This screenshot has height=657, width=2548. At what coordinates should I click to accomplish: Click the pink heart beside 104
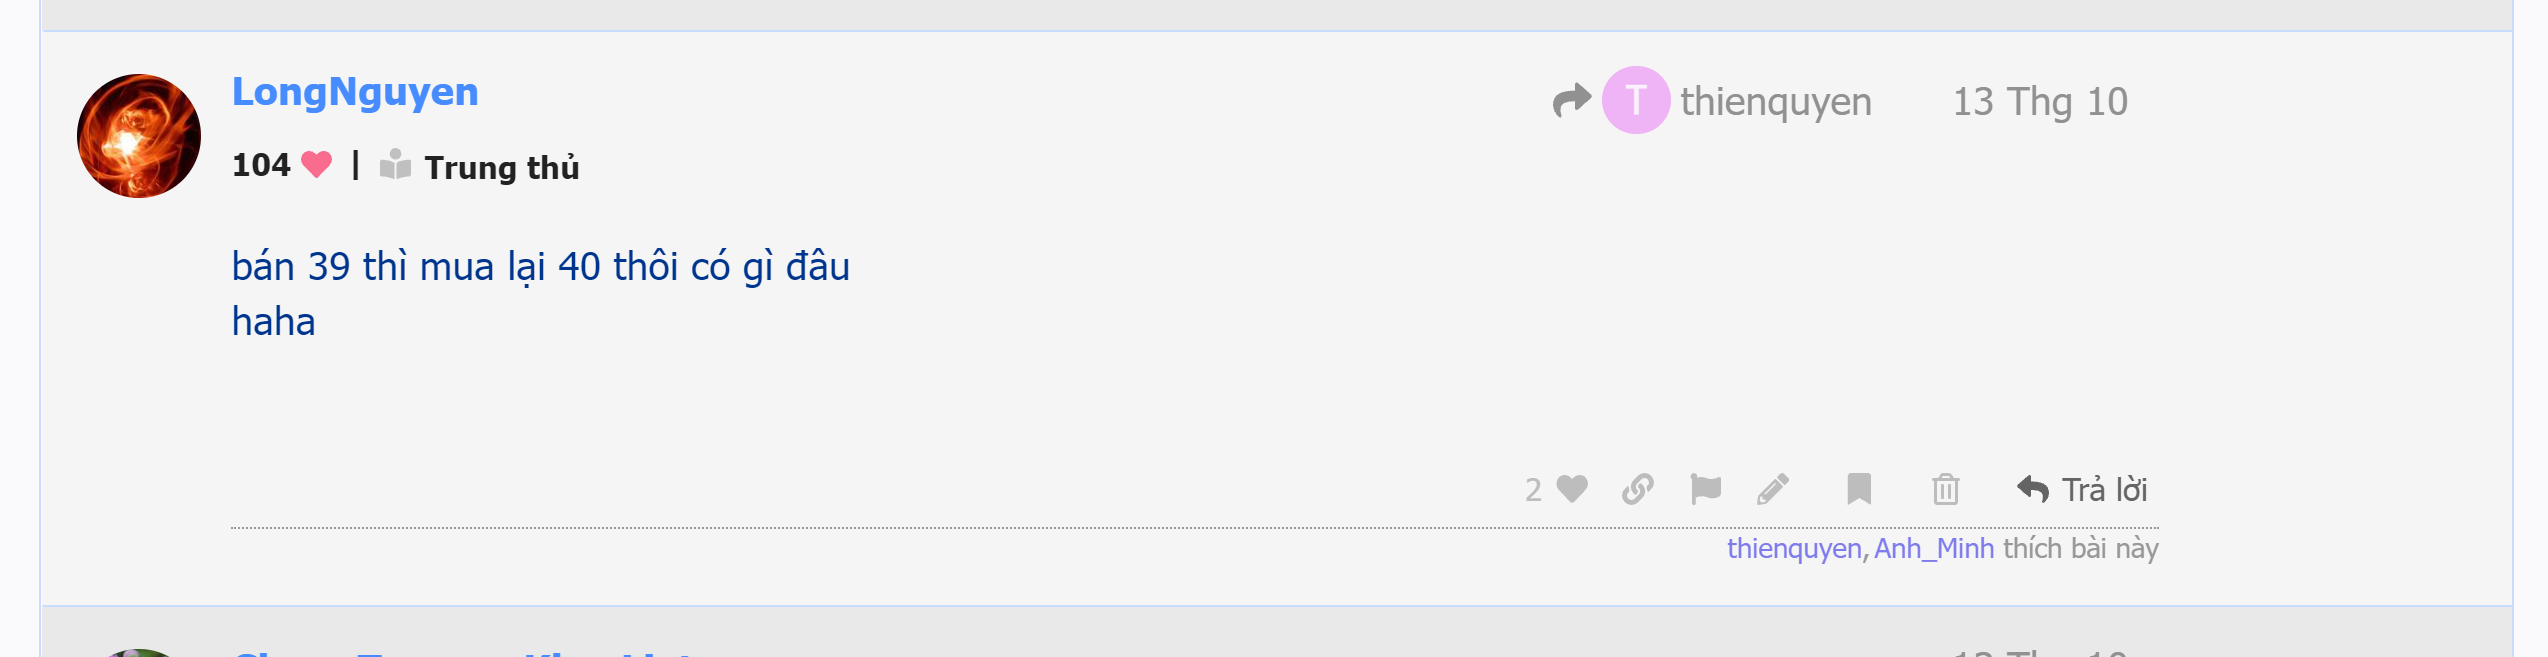pyautogui.click(x=316, y=164)
